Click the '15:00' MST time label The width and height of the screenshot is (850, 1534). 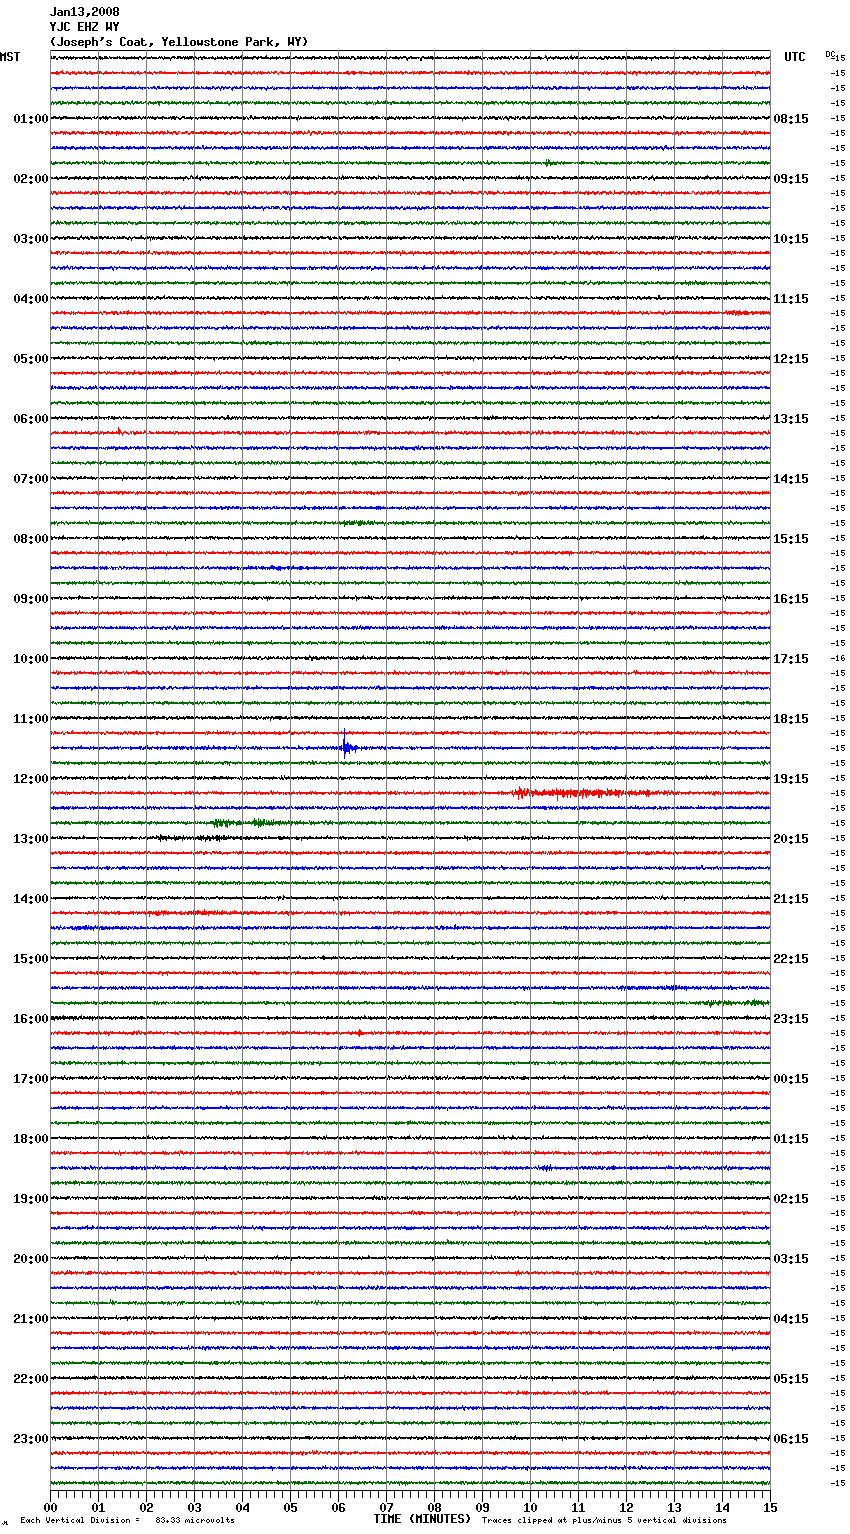(x=31, y=959)
